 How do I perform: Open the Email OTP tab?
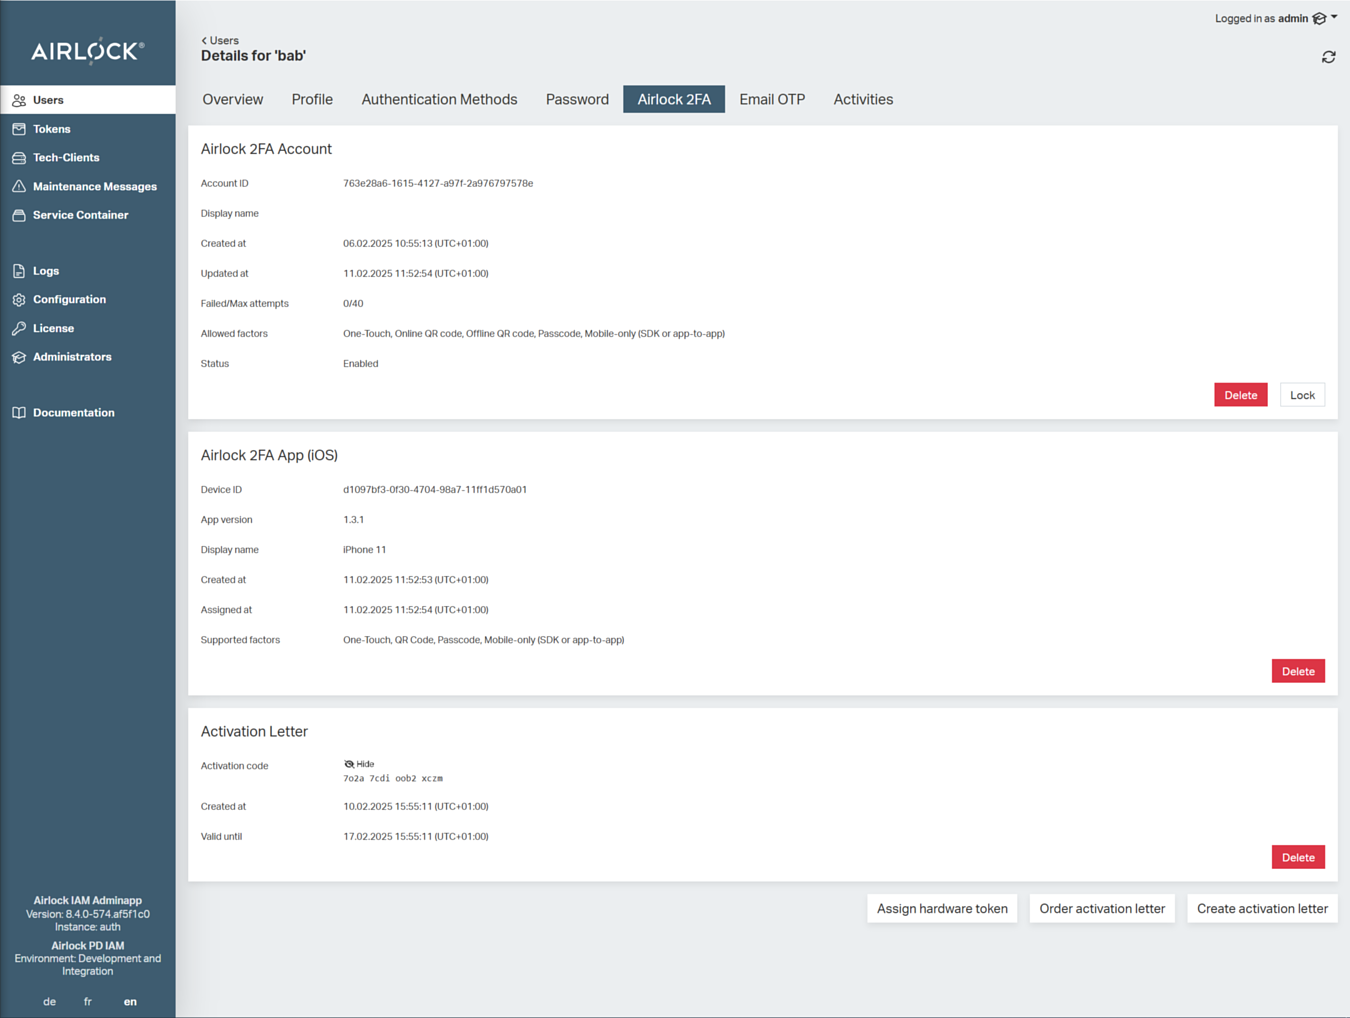pyautogui.click(x=771, y=99)
